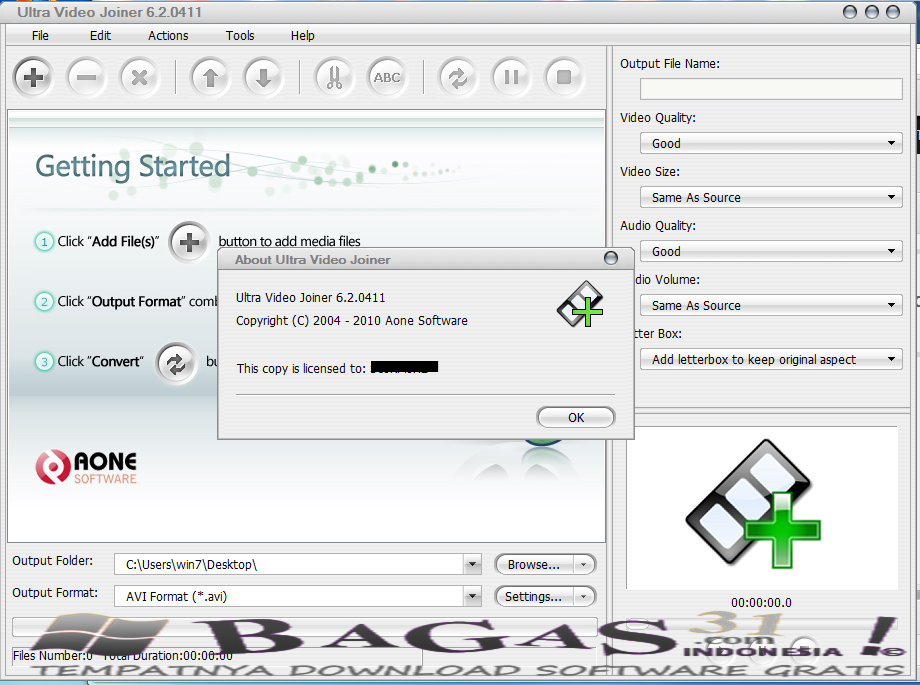Click the Clear list X toolbar icon
920x685 pixels.
pyautogui.click(x=139, y=77)
